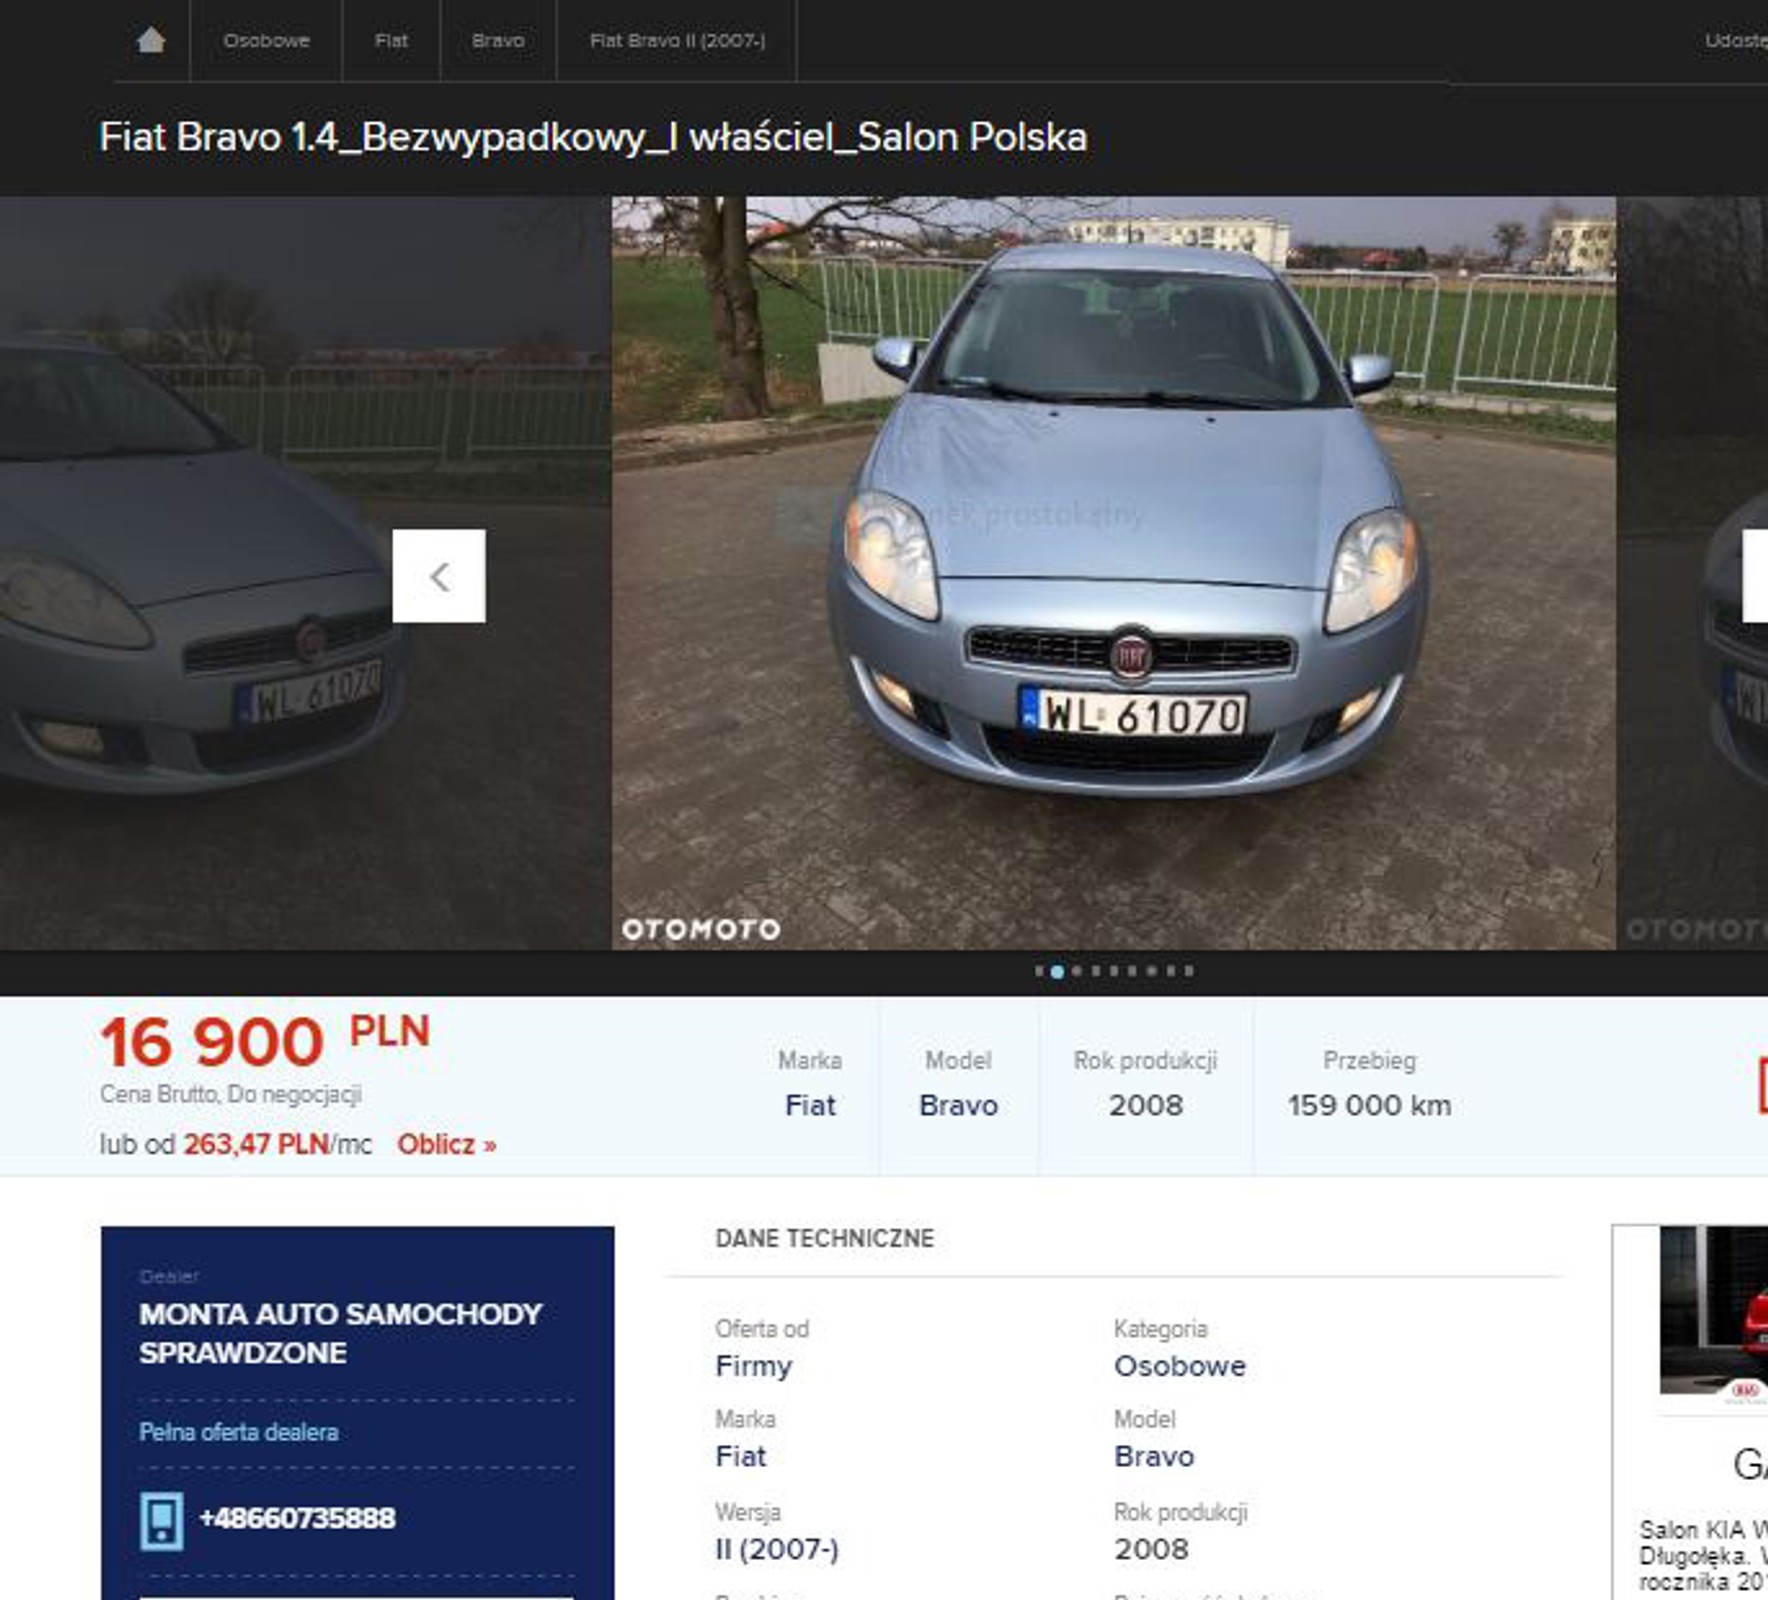Open the Osobowe breadcrumb item
1768x1600 pixels.
pyautogui.click(x=267, y=41)
